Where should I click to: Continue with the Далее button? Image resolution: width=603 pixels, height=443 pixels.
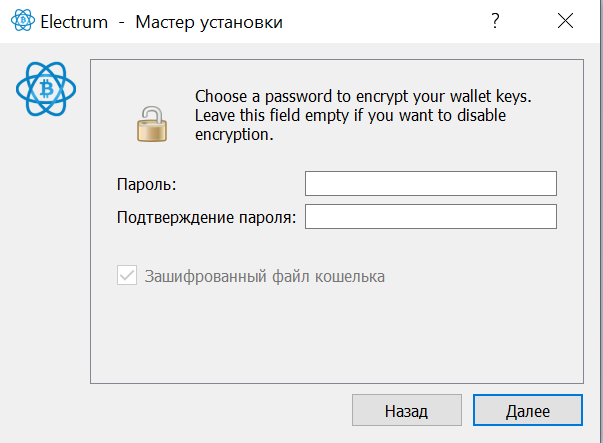click(528, 410)
